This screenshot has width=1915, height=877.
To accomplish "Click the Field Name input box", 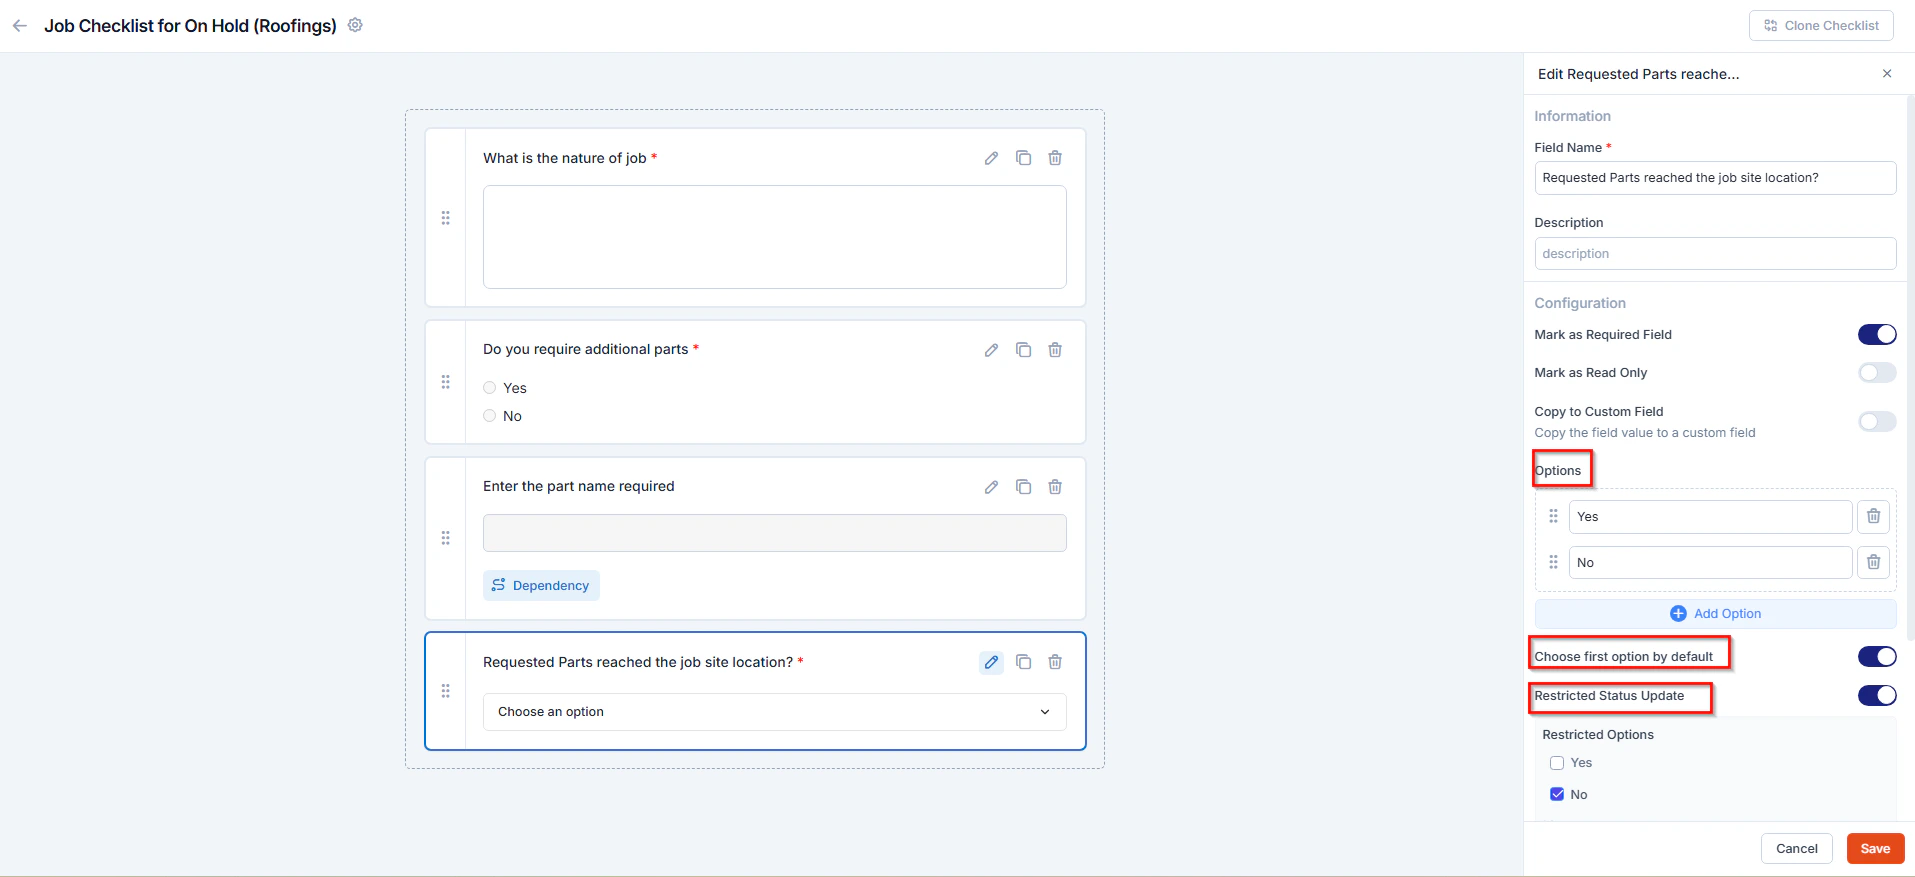I will click(1715, 178).
